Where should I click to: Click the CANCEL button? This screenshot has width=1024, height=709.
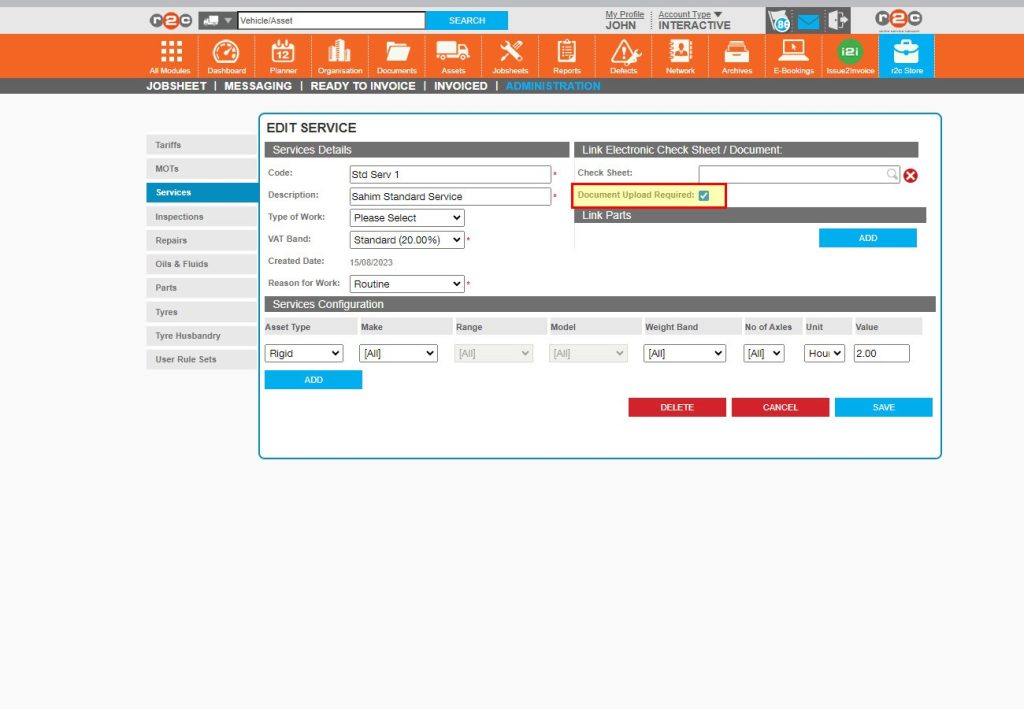[x=780, y=407]
